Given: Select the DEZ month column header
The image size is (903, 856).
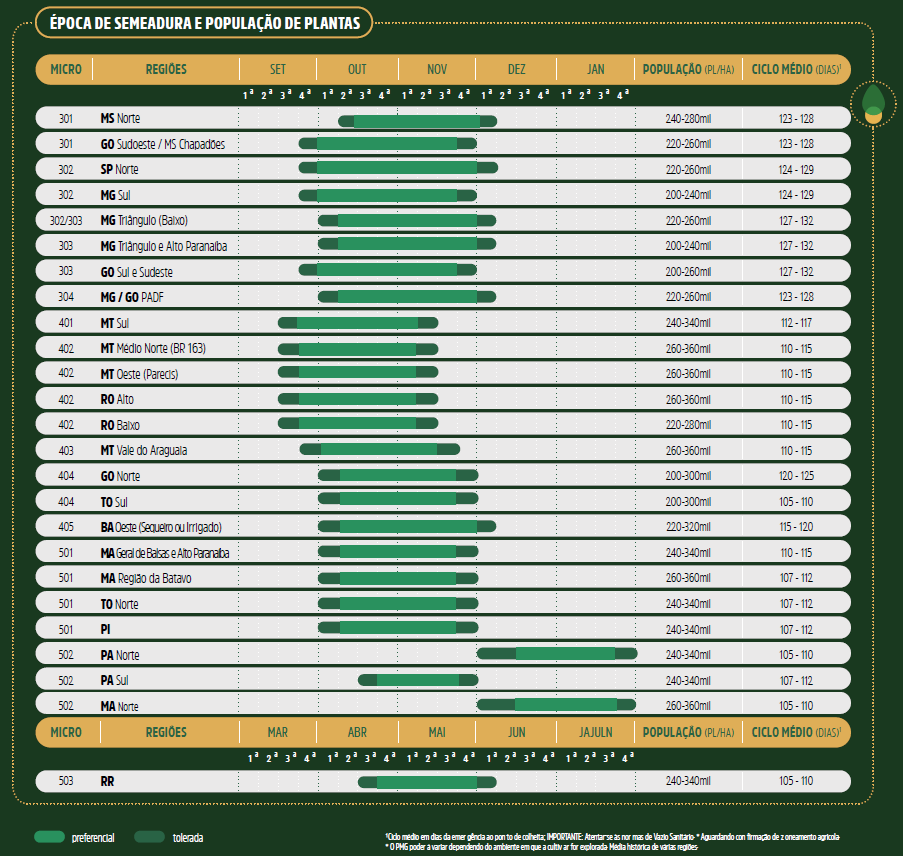Looking at the screenshot, I should click(x=516, y=69).
